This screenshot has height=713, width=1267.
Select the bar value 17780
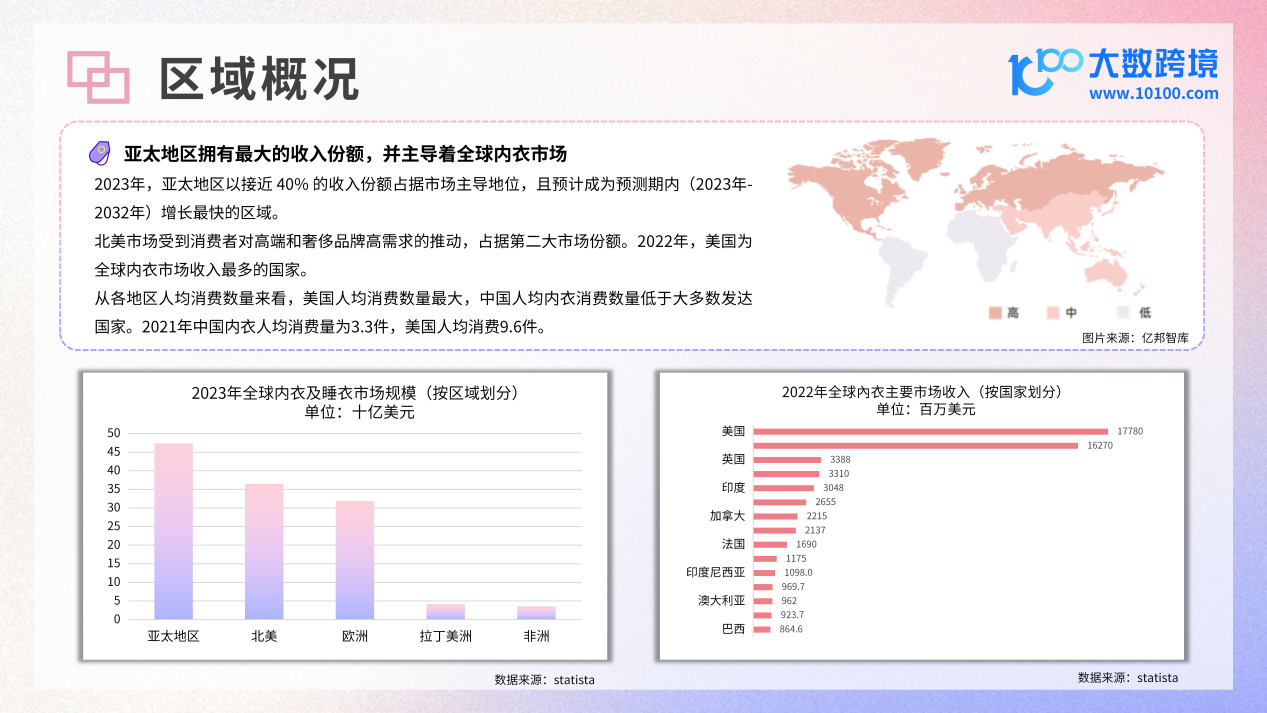[1130, 431]
